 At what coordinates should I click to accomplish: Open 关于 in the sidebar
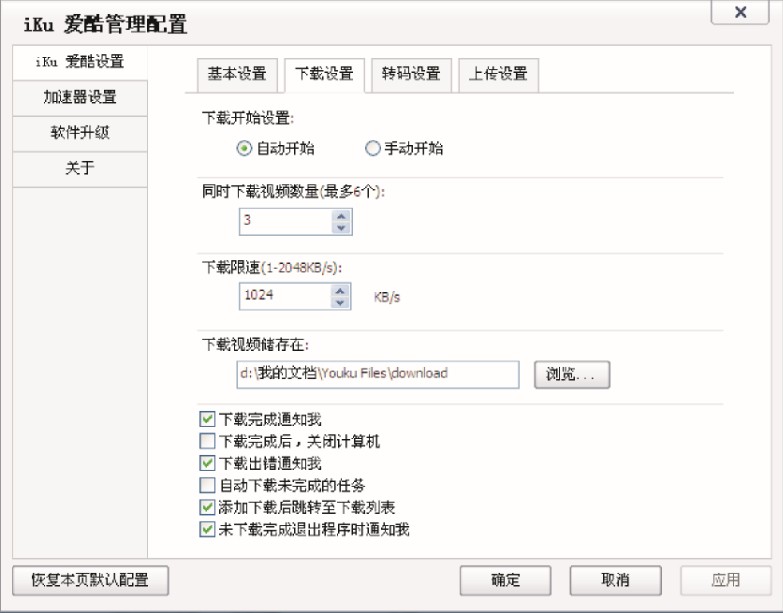[80, 169]
